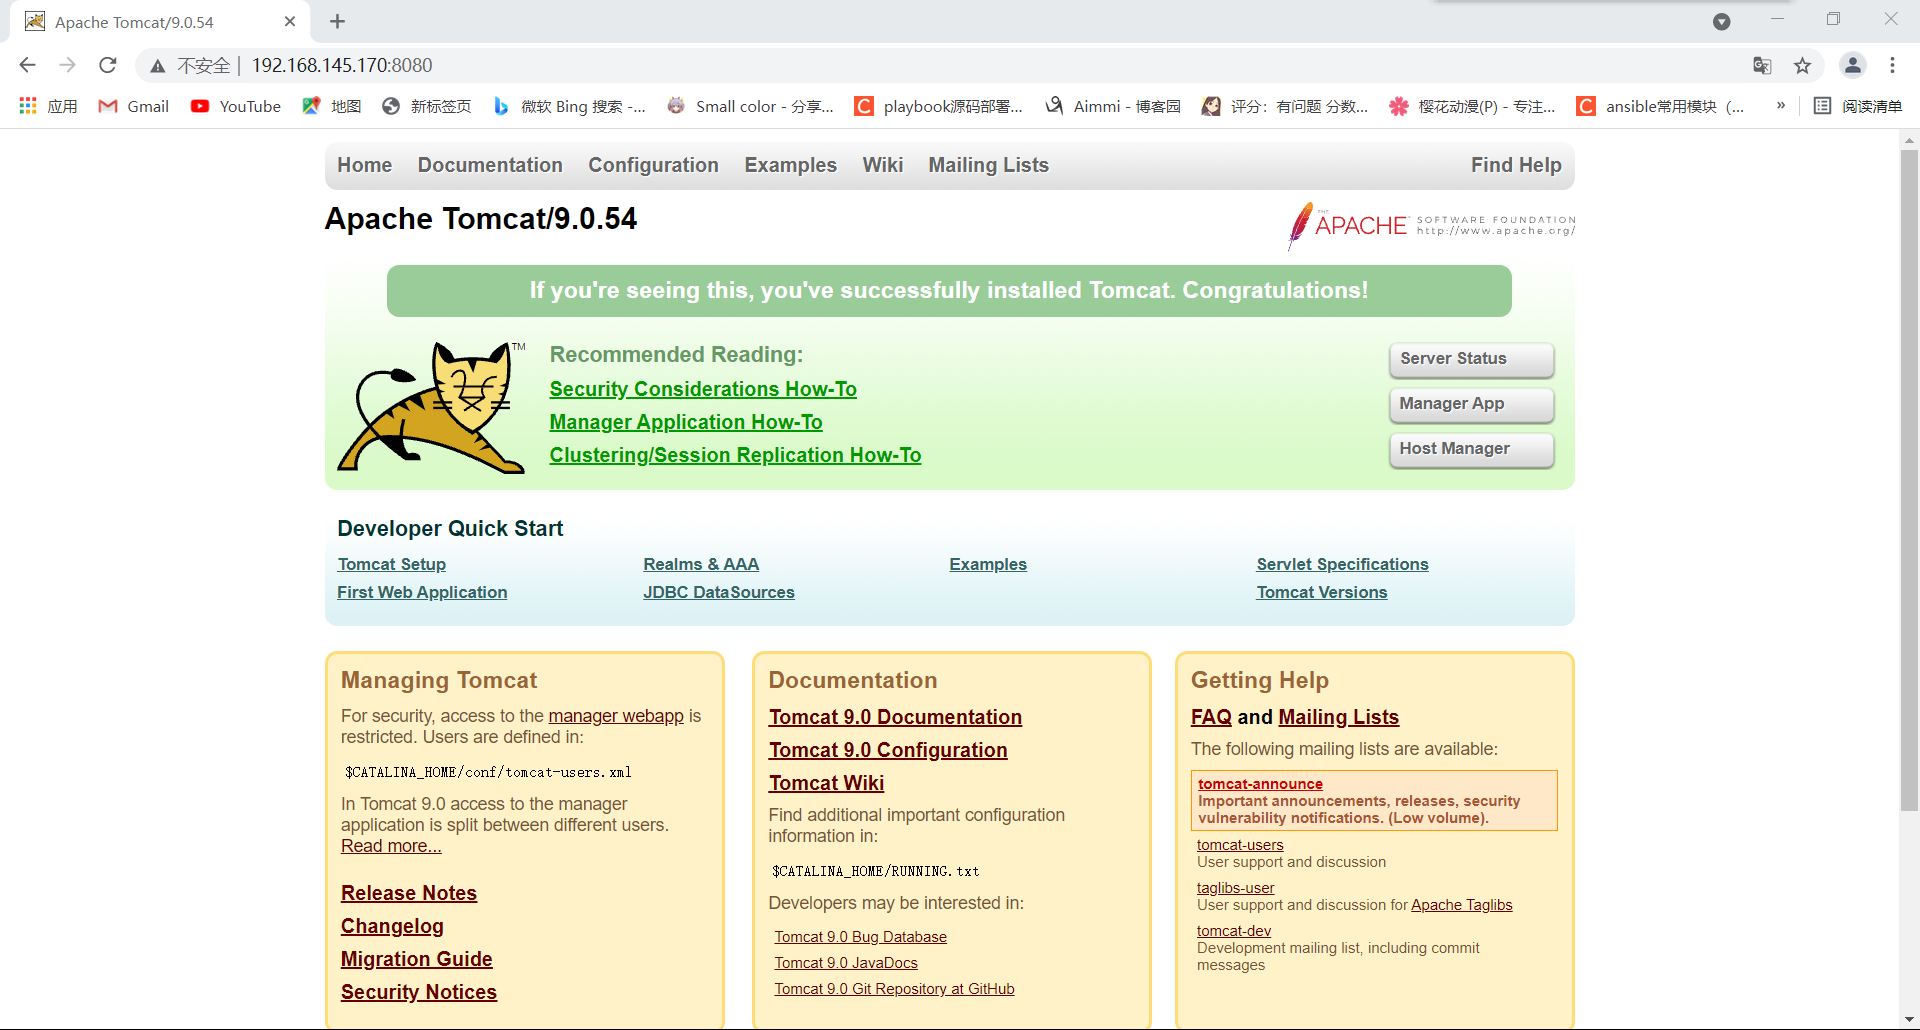Open the 阅读清单 reading list
Screen dimensions: 1920x1030
(1858, 106)
